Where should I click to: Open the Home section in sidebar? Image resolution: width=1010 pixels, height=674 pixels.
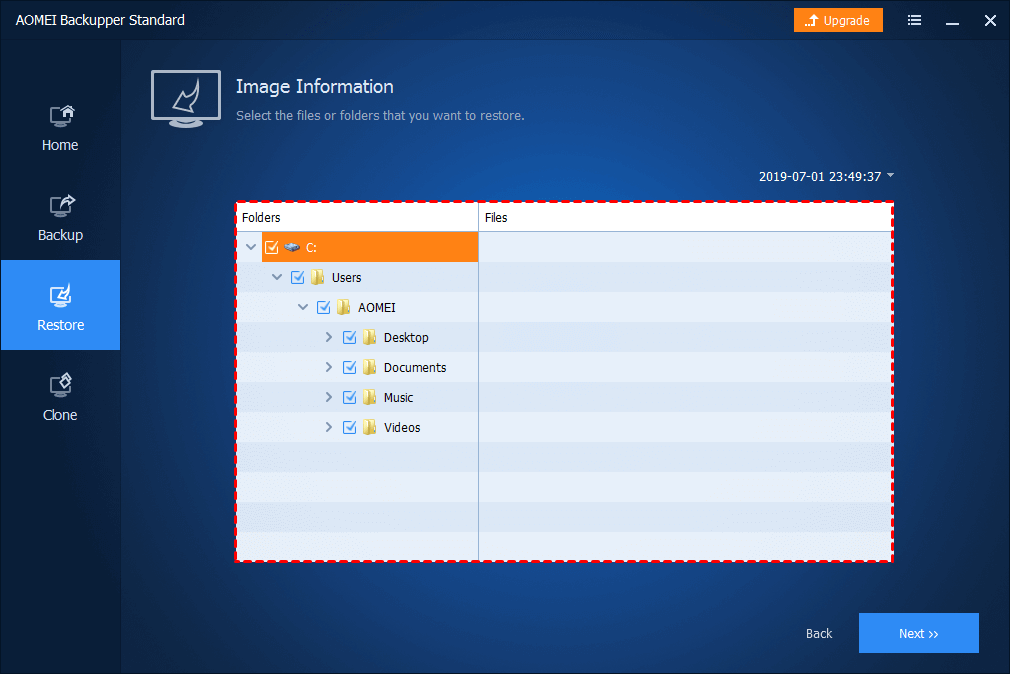60,129
